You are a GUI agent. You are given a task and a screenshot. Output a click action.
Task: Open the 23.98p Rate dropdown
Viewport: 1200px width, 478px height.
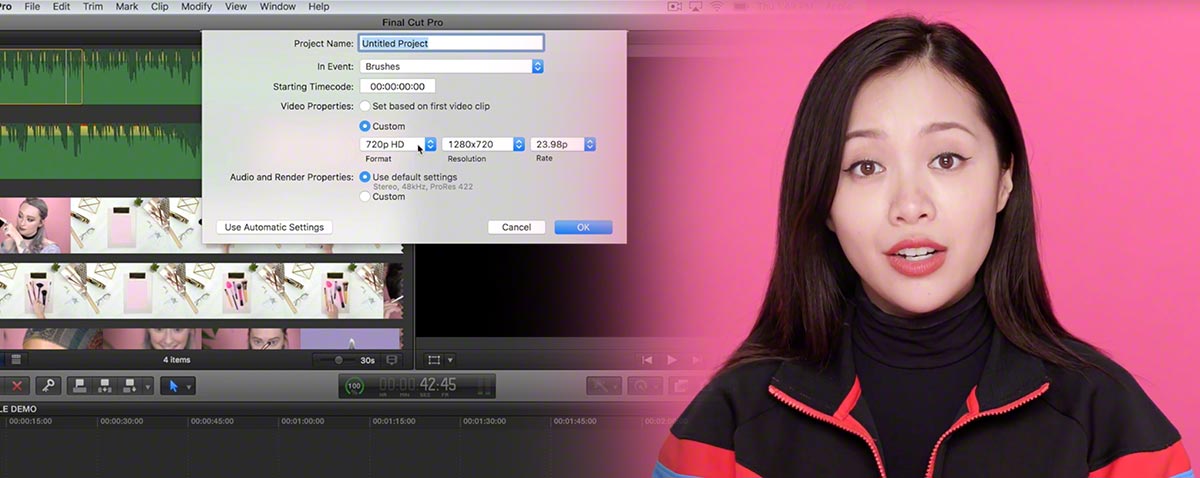tap(562, 144)
